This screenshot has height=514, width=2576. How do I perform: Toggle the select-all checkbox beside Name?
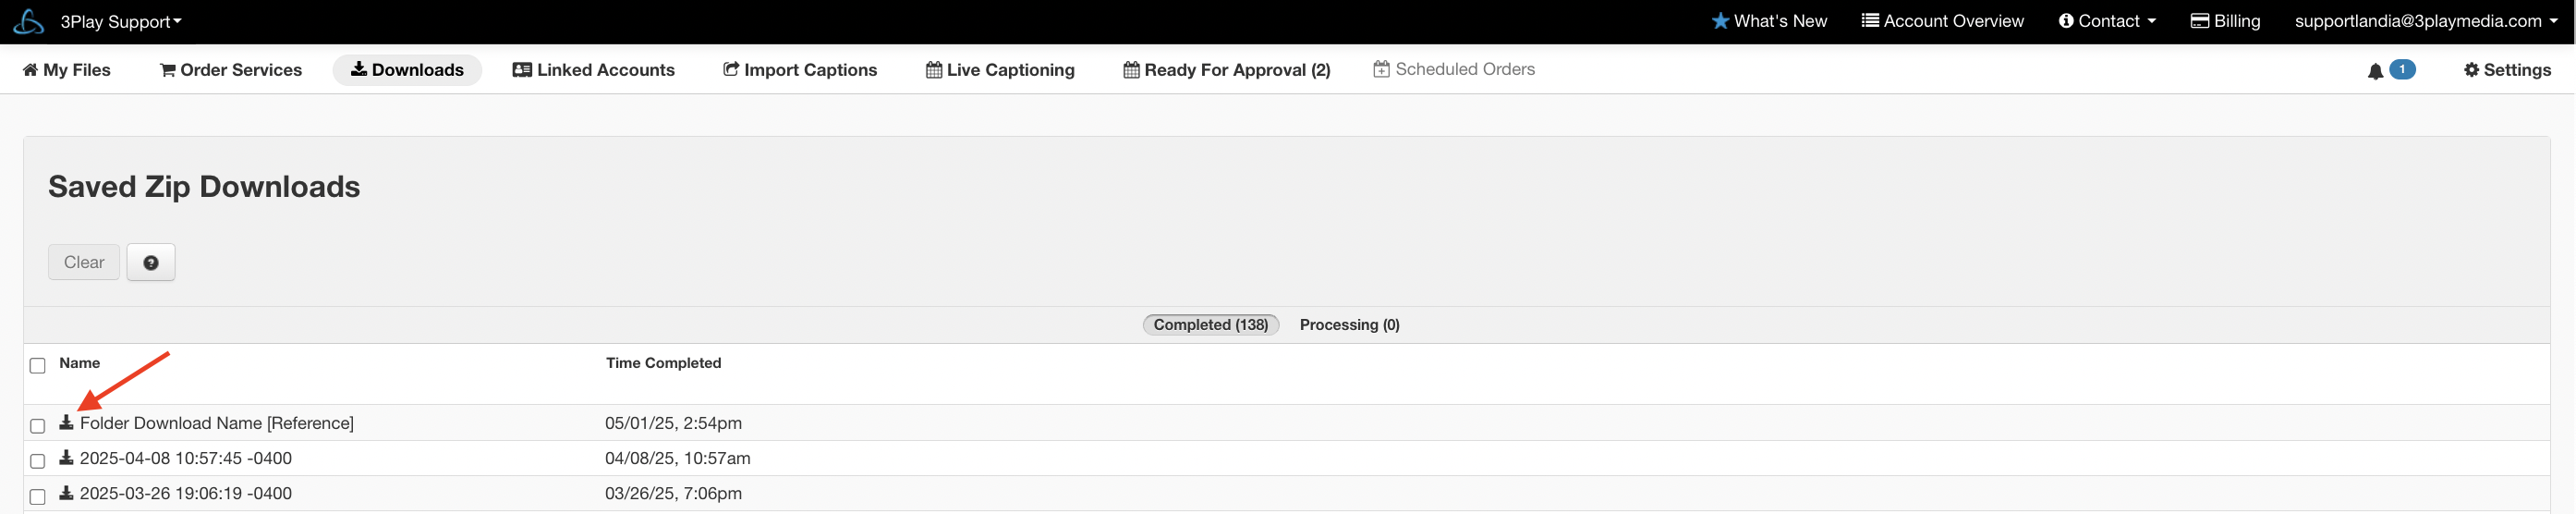[38, 365]
